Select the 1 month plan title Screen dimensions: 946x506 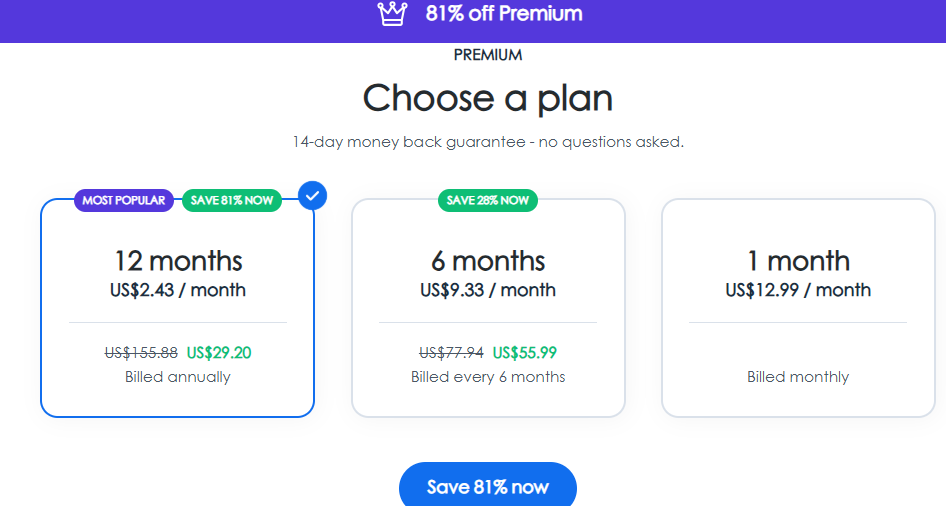click(798, 261)
